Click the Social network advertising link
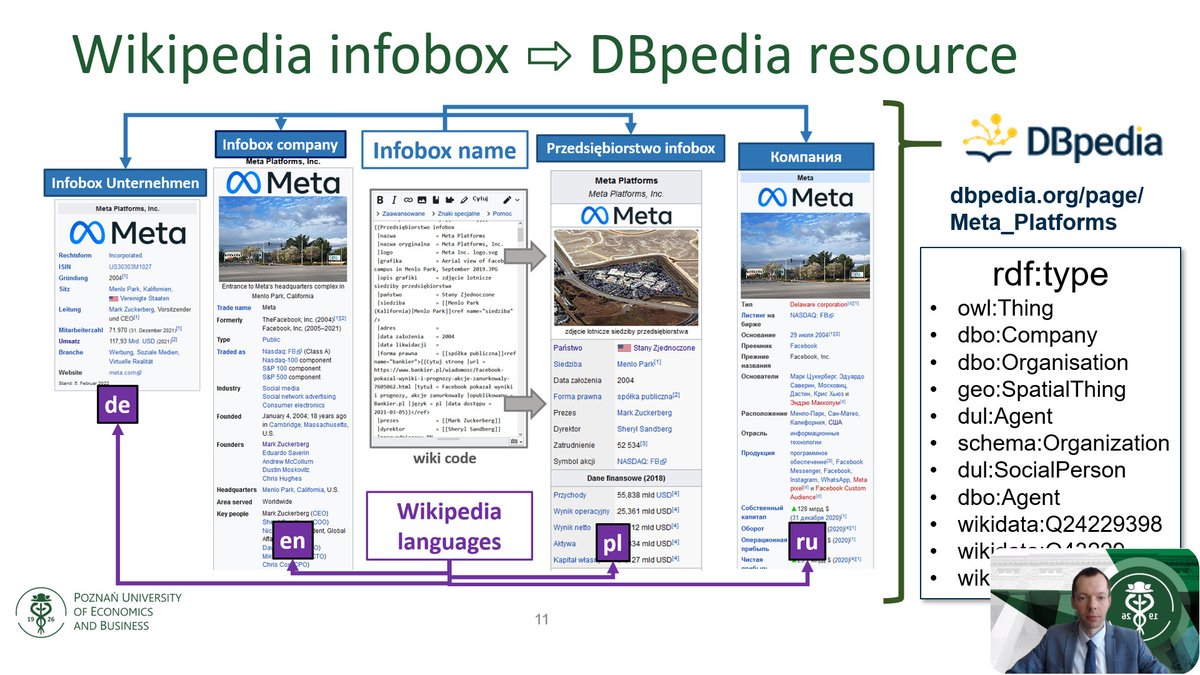Viewport: 1200px width, 675px height. [299, 397]
